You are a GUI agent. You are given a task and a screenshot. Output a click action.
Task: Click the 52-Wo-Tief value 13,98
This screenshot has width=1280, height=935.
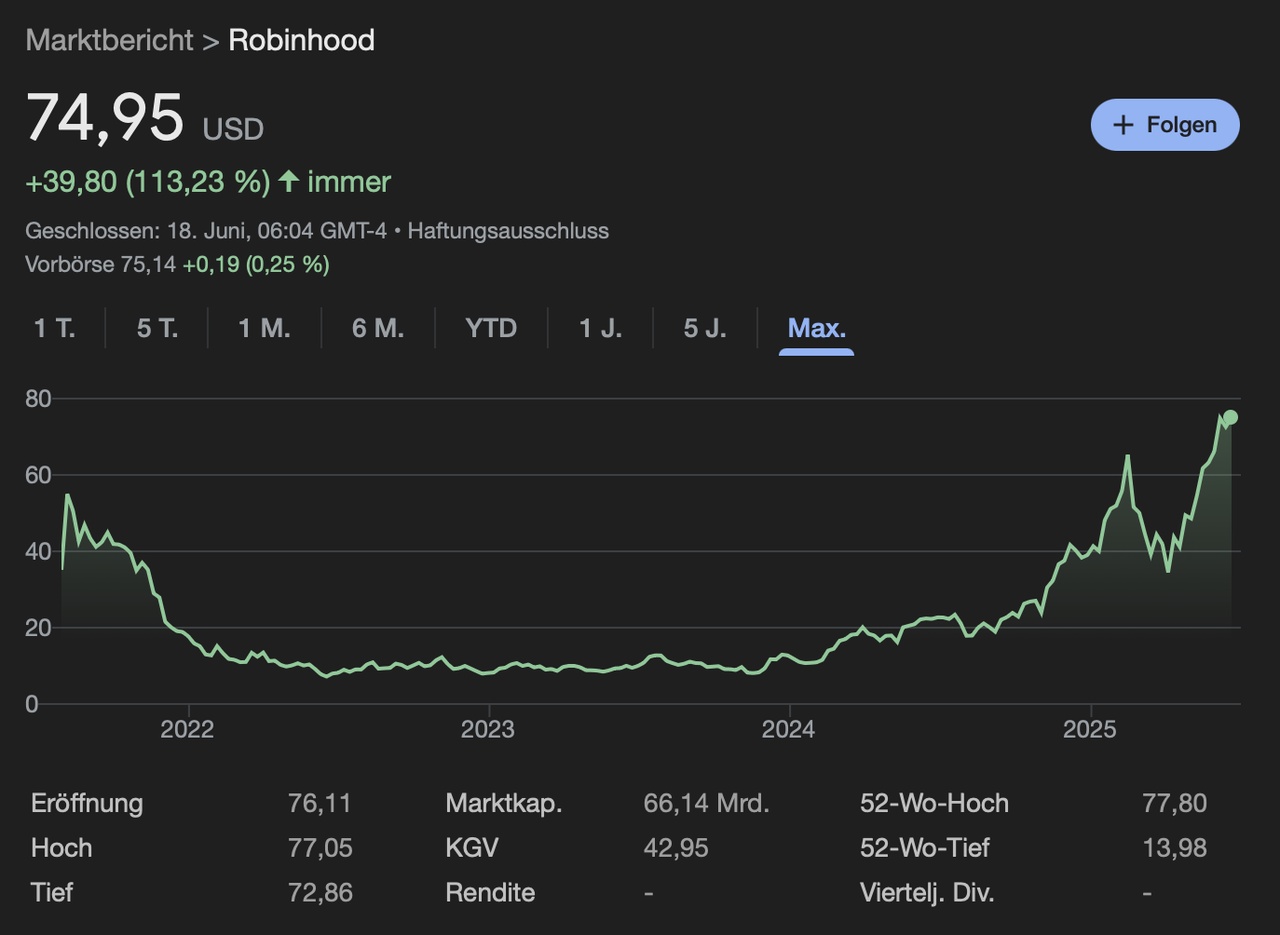pos(1174,848)
